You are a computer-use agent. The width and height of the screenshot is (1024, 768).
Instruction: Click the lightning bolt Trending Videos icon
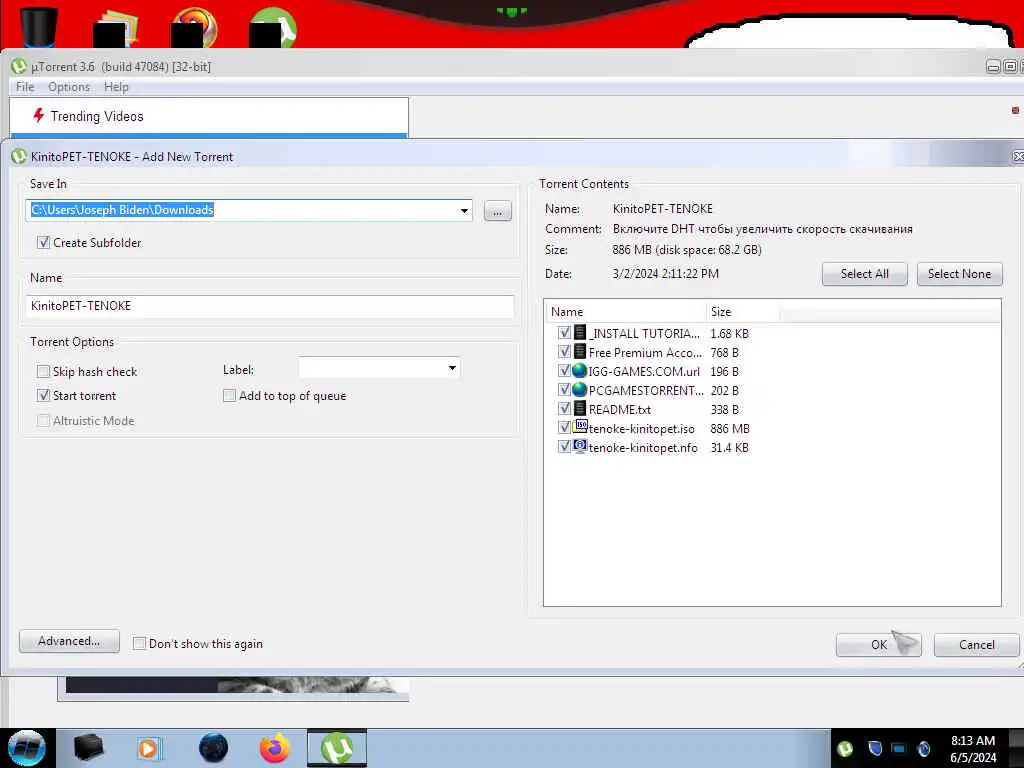click(39, 116)
